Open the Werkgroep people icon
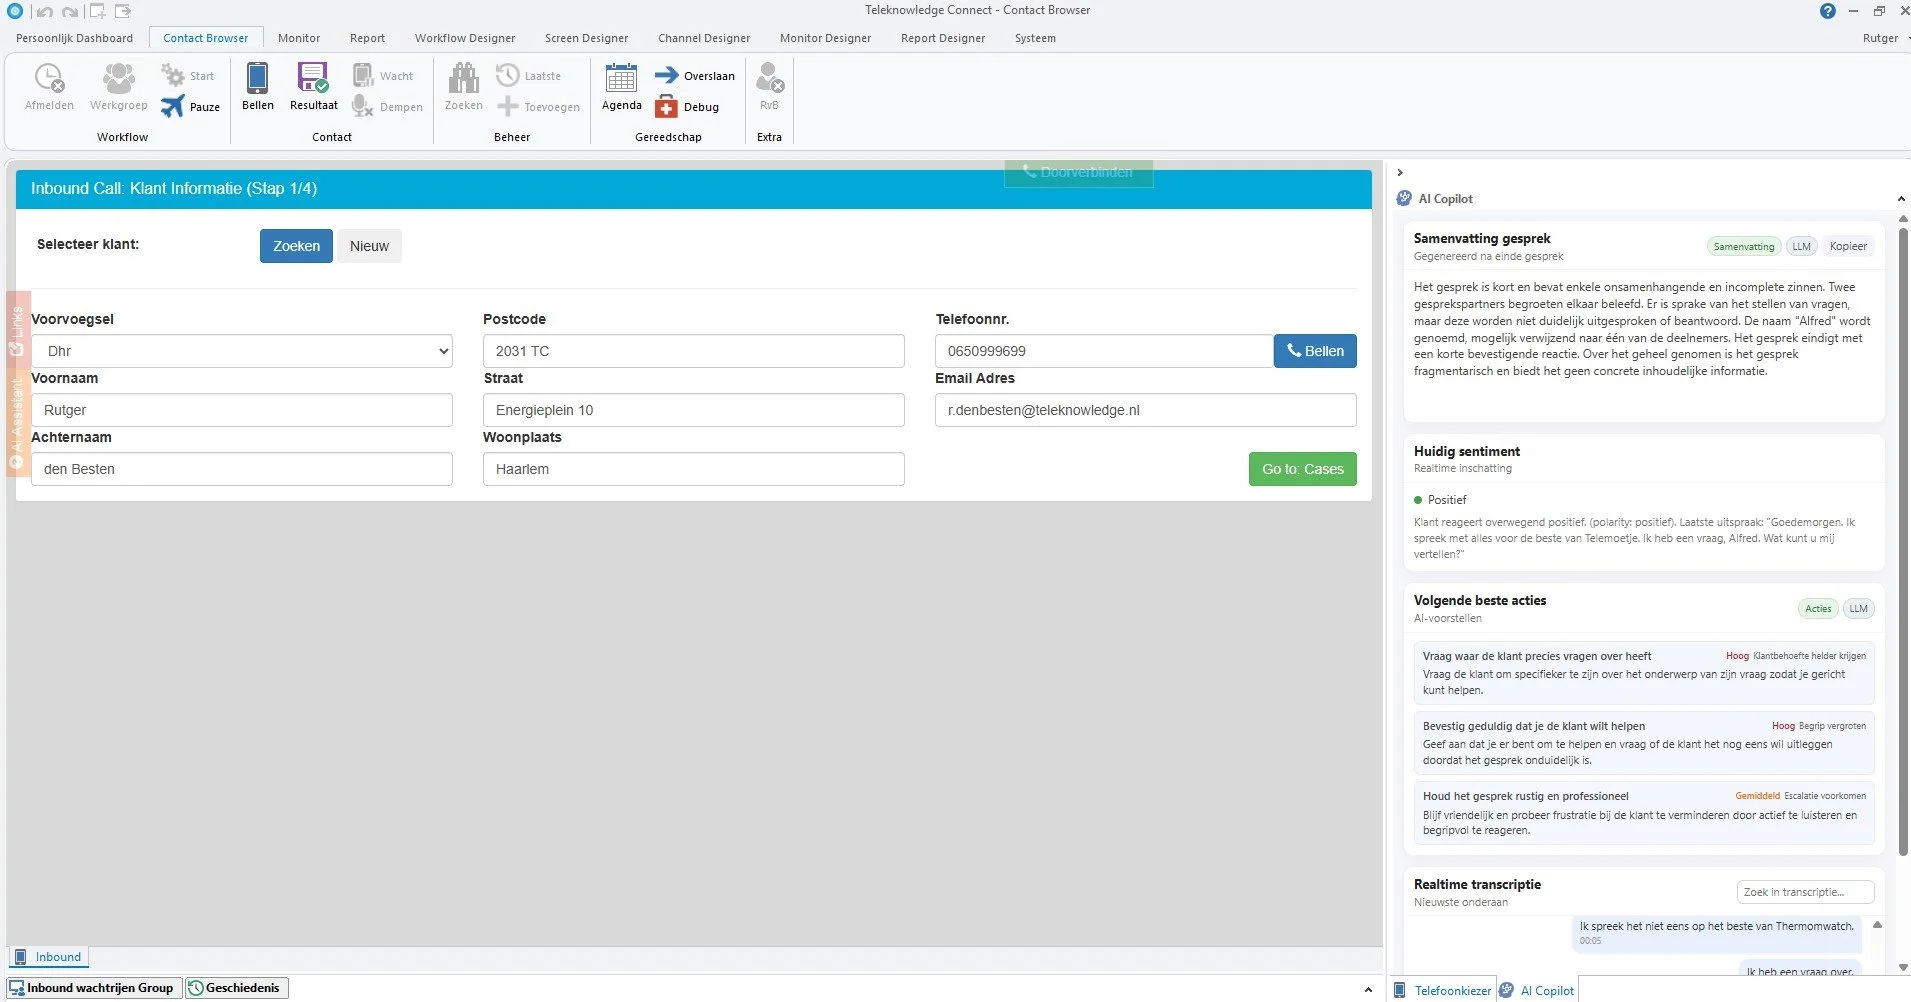Screen dimensions: 1911x1002 118,78
